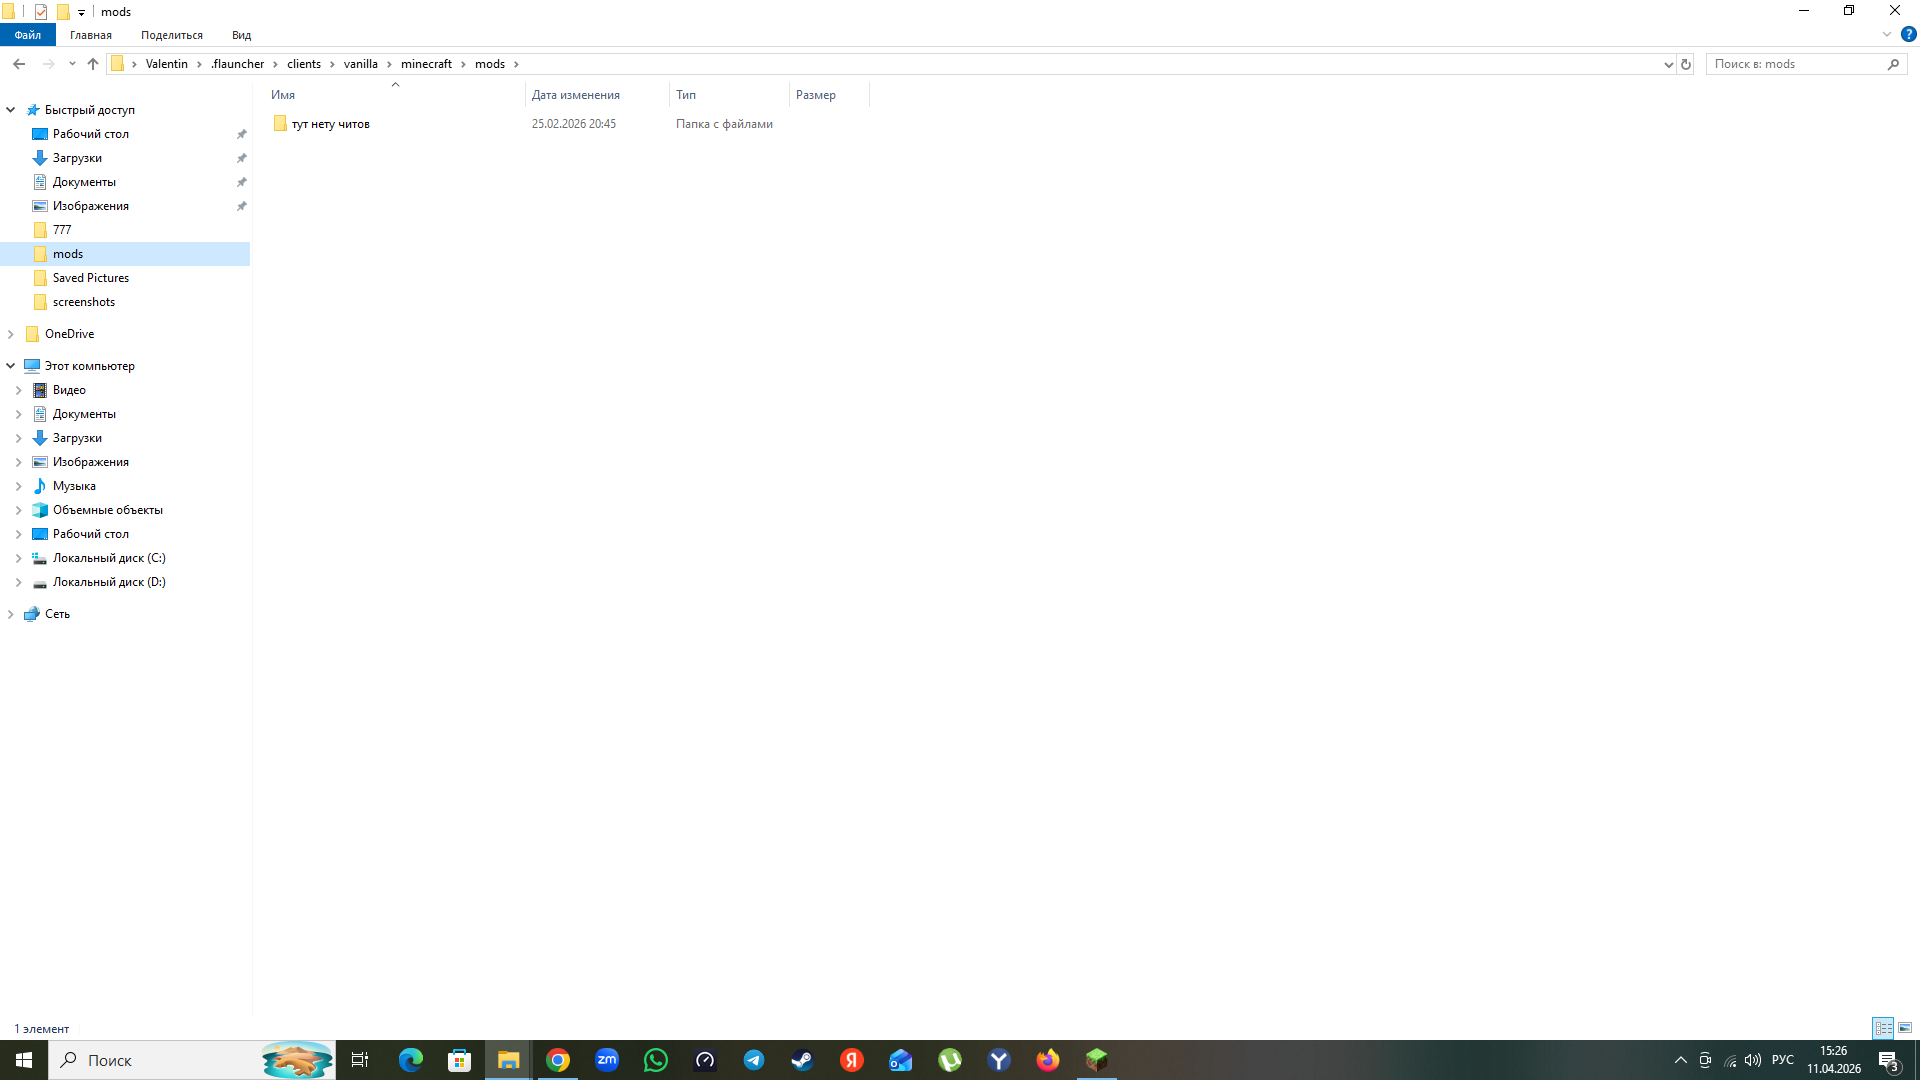Click the Back navigation arrow
The height and width of the screenshot is (1080, 1920).
pyautogui.click(x=19, y=64)
